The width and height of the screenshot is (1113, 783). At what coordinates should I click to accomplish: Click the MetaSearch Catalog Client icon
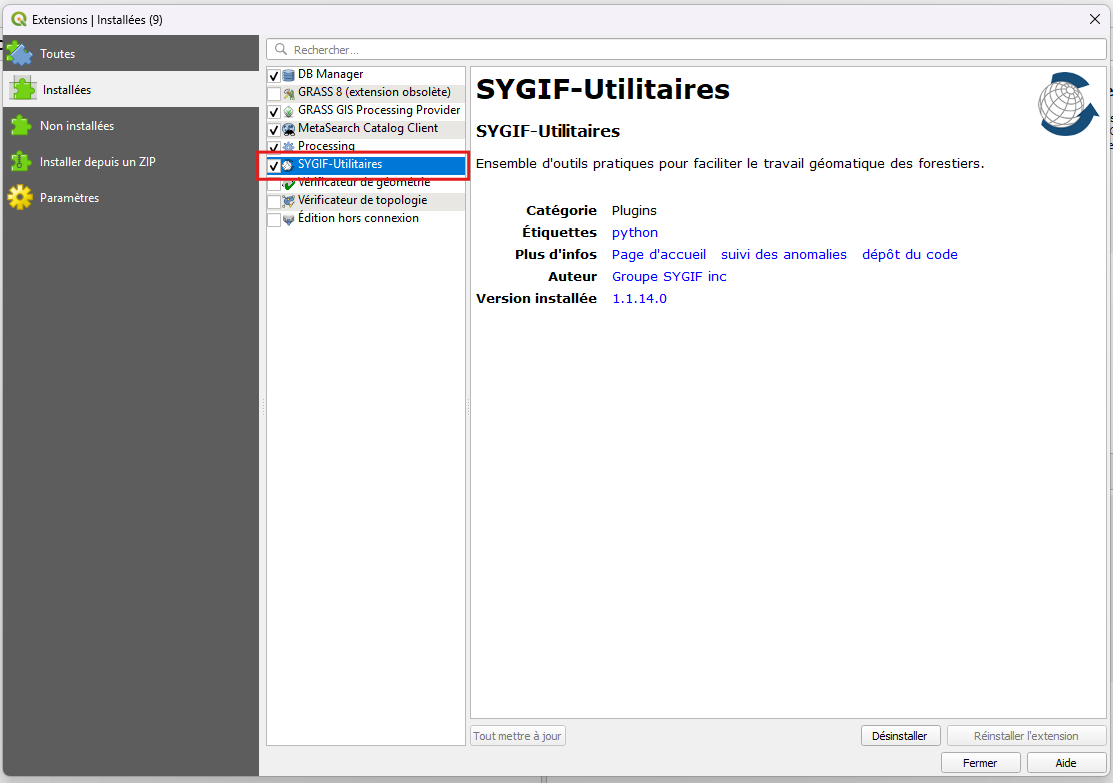point(289,129)
